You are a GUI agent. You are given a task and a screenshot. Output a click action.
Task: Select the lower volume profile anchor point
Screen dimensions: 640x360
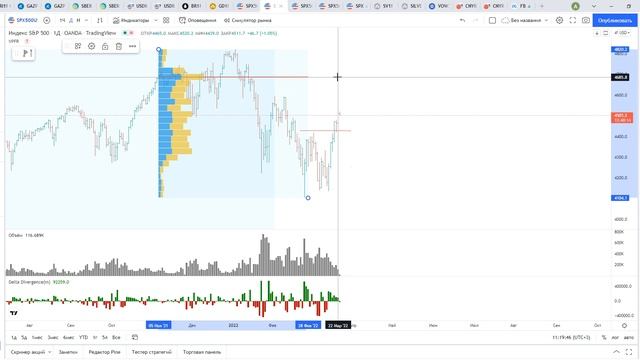[308, 198]
